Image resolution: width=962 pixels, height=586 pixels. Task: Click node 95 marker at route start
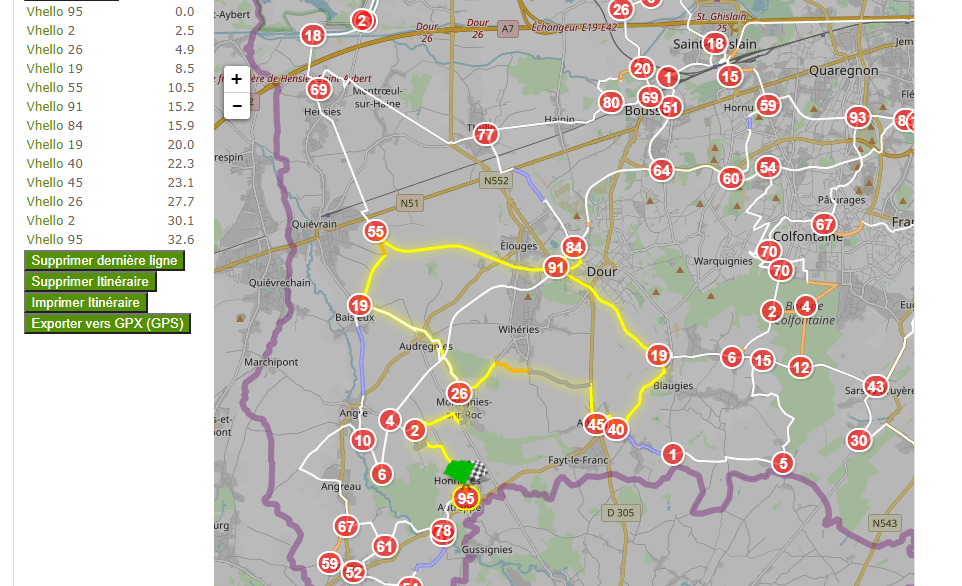click(x=465, y=498)
